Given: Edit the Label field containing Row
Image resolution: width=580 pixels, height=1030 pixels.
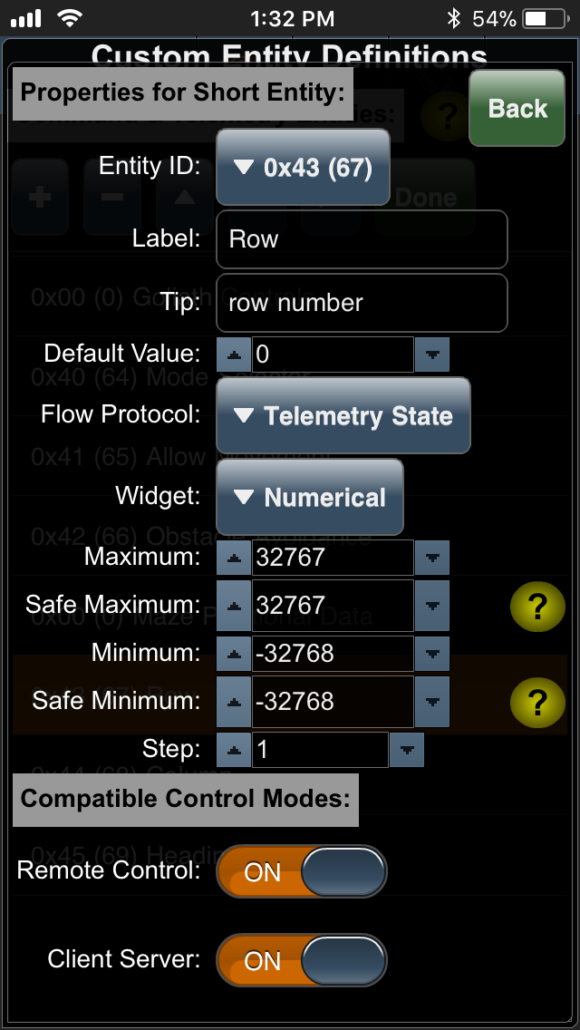Looking at the screenshot, I should 362,239.
